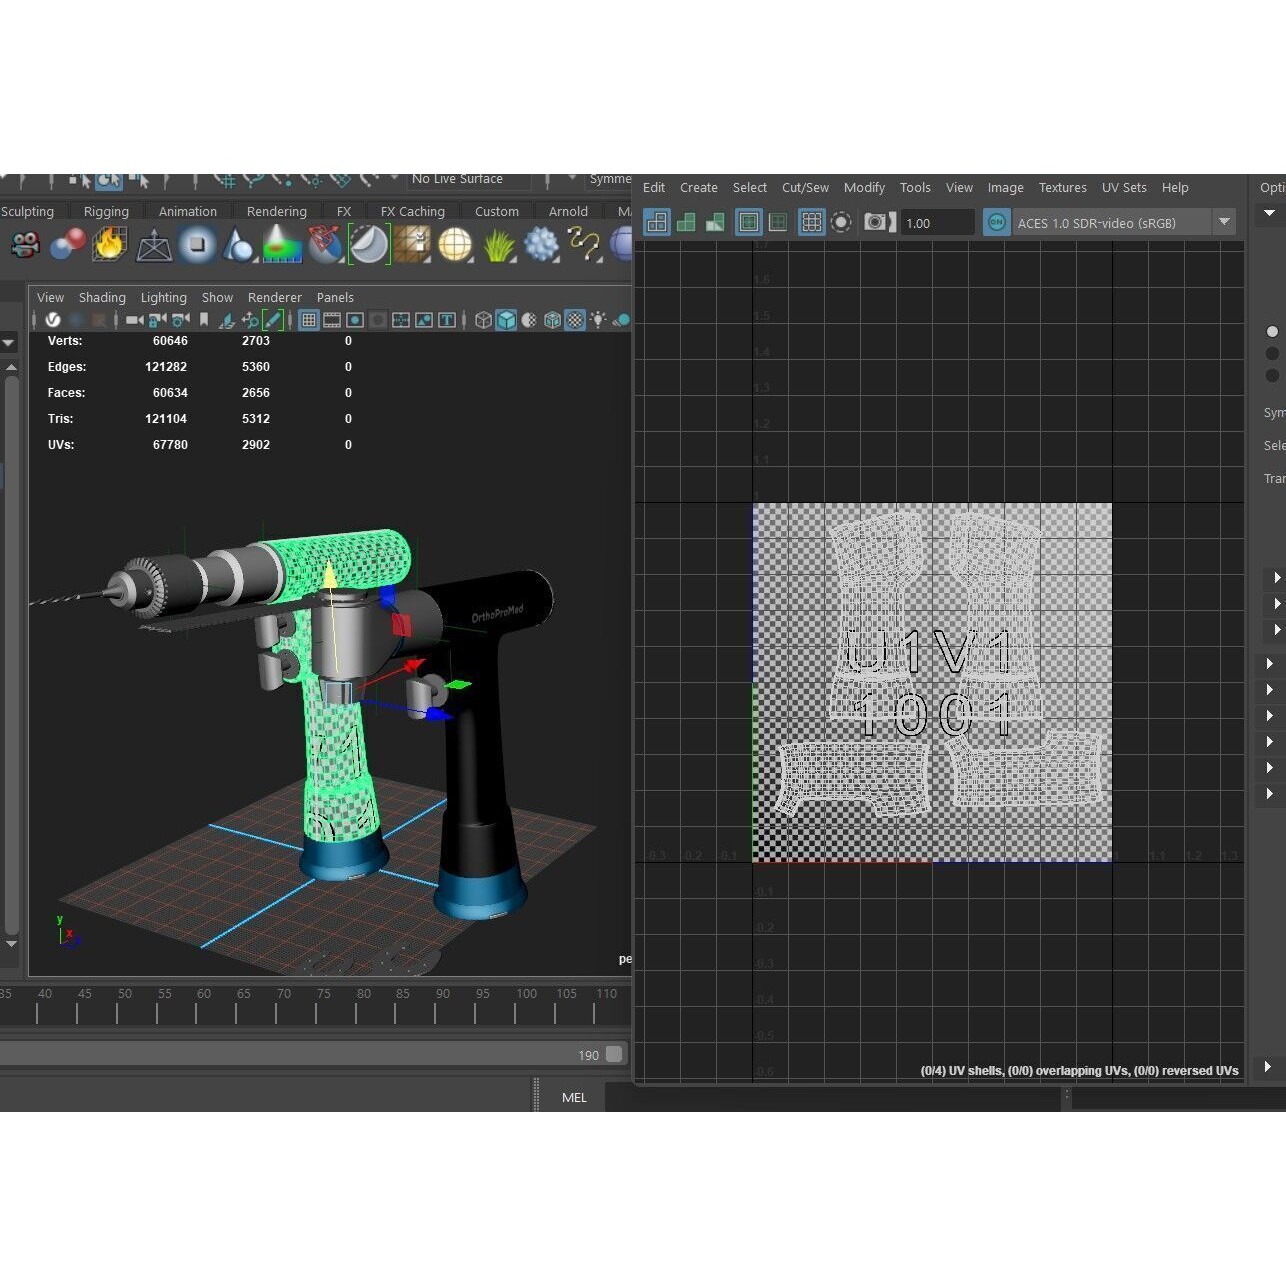Open the Cut/Sew menu in the UV Editor

[805, 188]
